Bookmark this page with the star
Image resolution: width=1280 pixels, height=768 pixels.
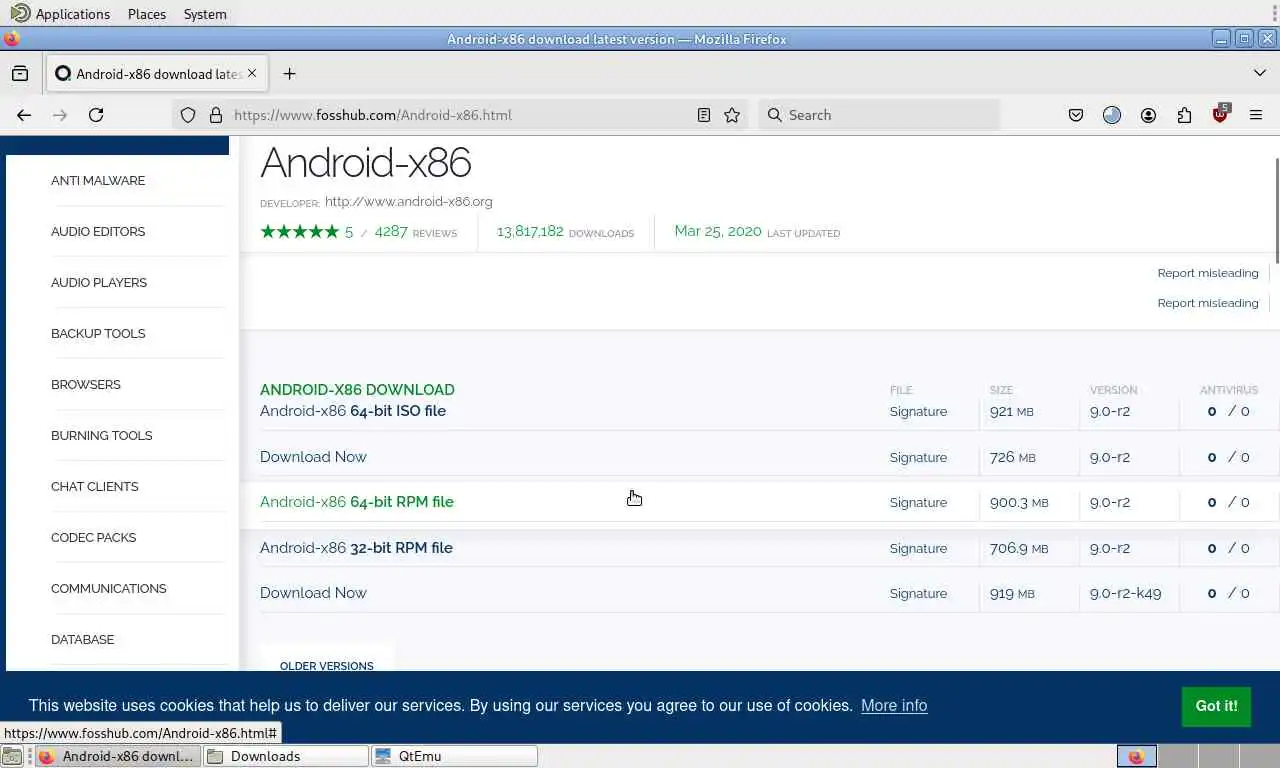pyautogui.click(x=732, y=115)
